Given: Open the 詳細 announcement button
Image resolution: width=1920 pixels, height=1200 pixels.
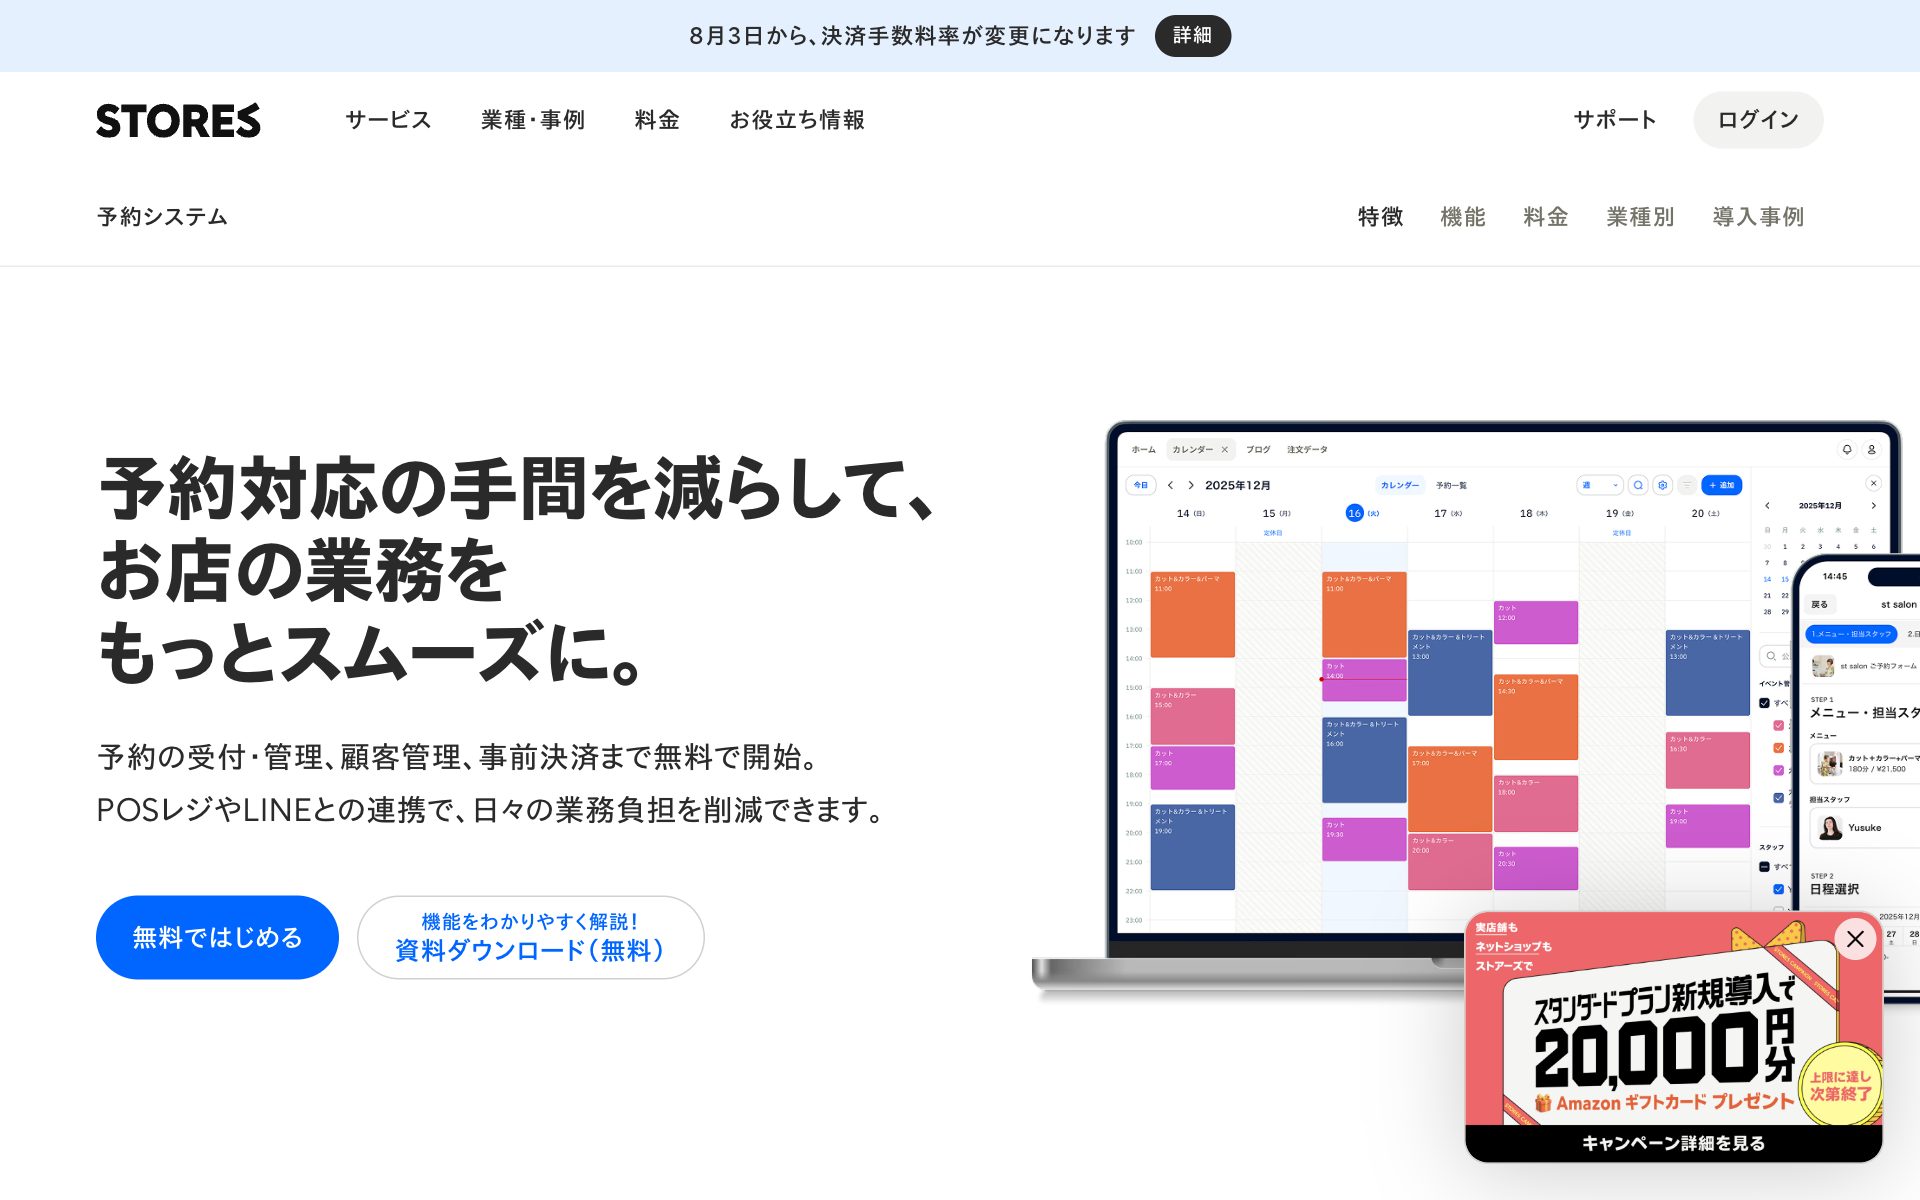Looking at the screenshot, I should tap(1192, 36).
